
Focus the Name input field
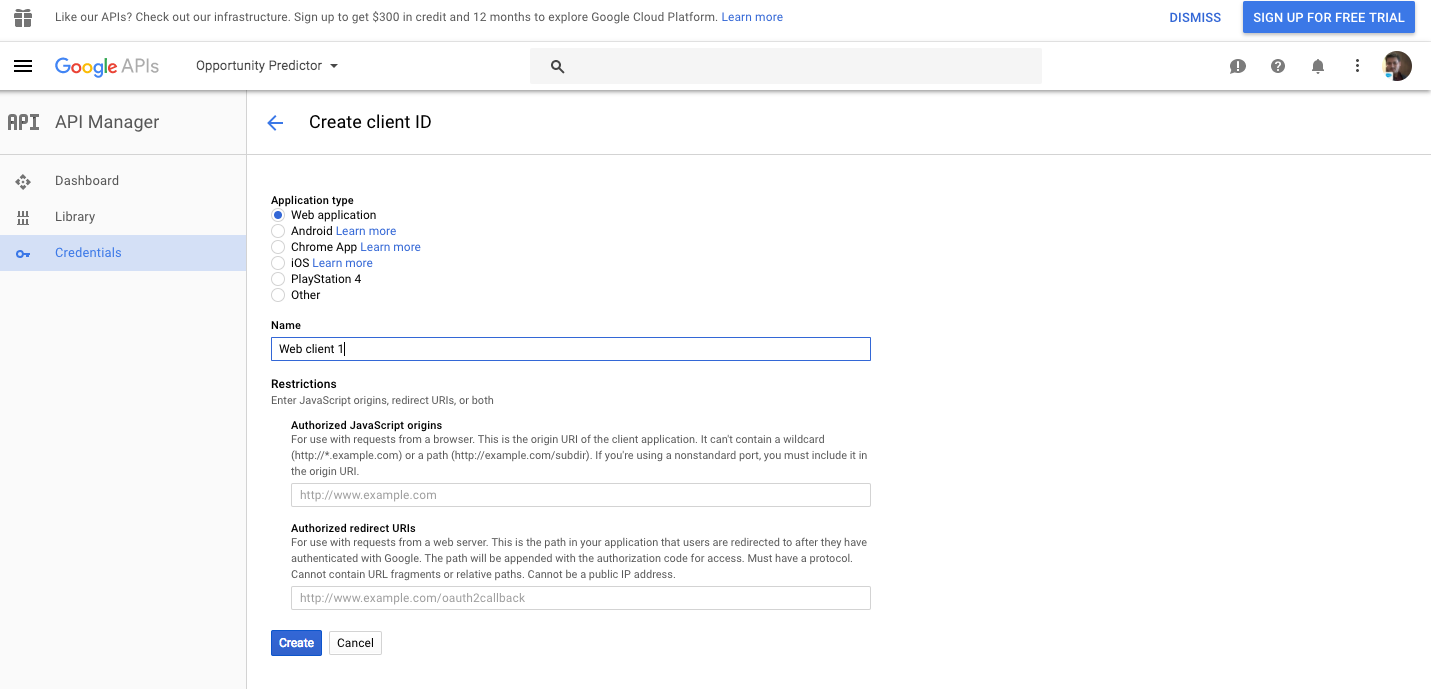pos(571,349)
